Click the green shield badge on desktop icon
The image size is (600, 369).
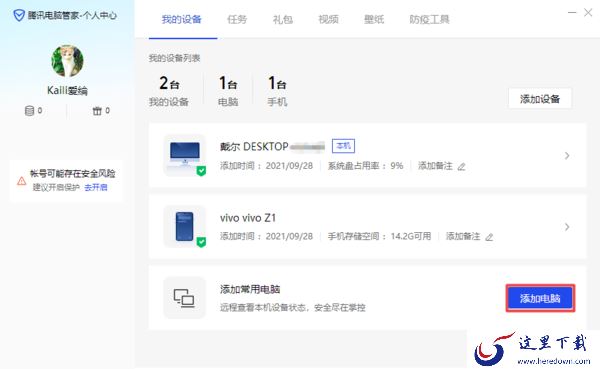(201, 171)
